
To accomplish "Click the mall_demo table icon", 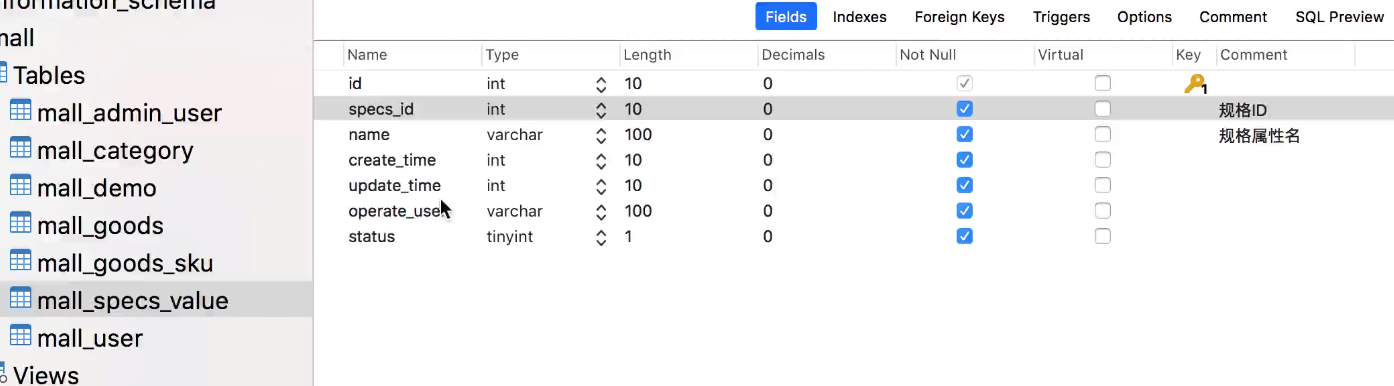I will pyautogui.click(x=20, y=186).
